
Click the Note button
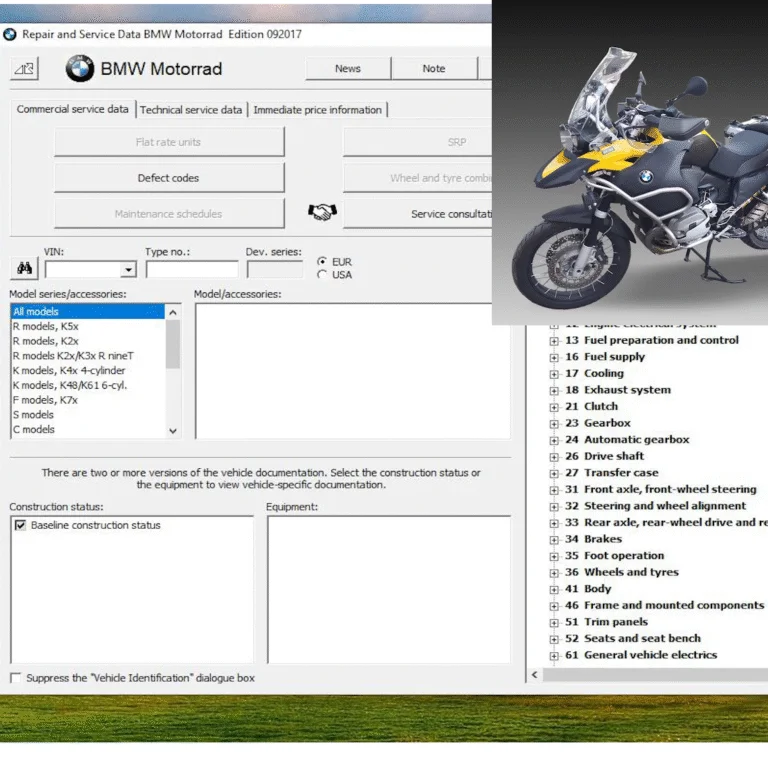coord(434,69)
